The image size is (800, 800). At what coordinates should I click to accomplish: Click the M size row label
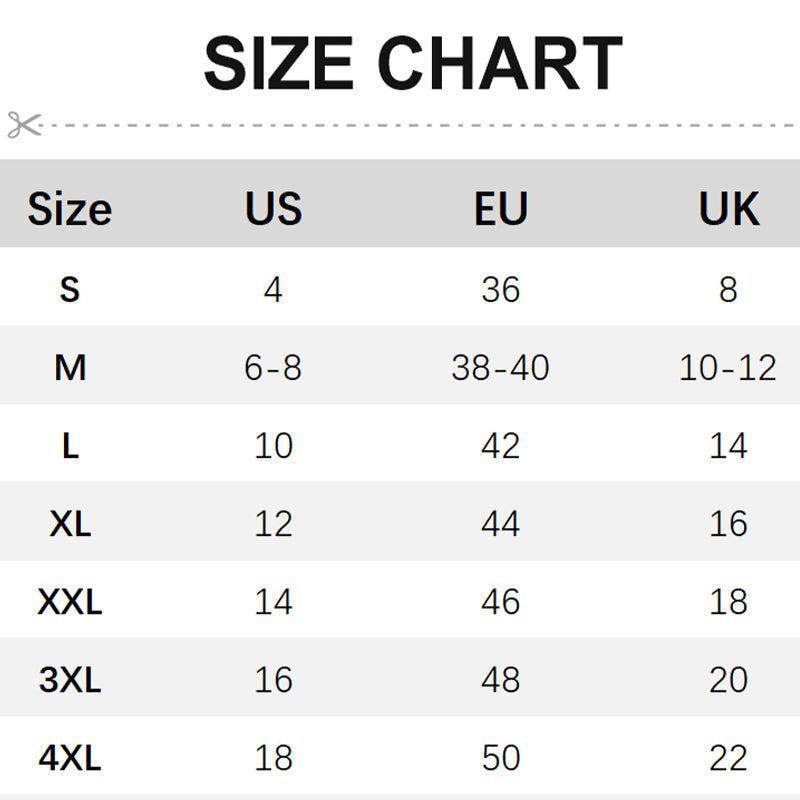tap(69, 368)
